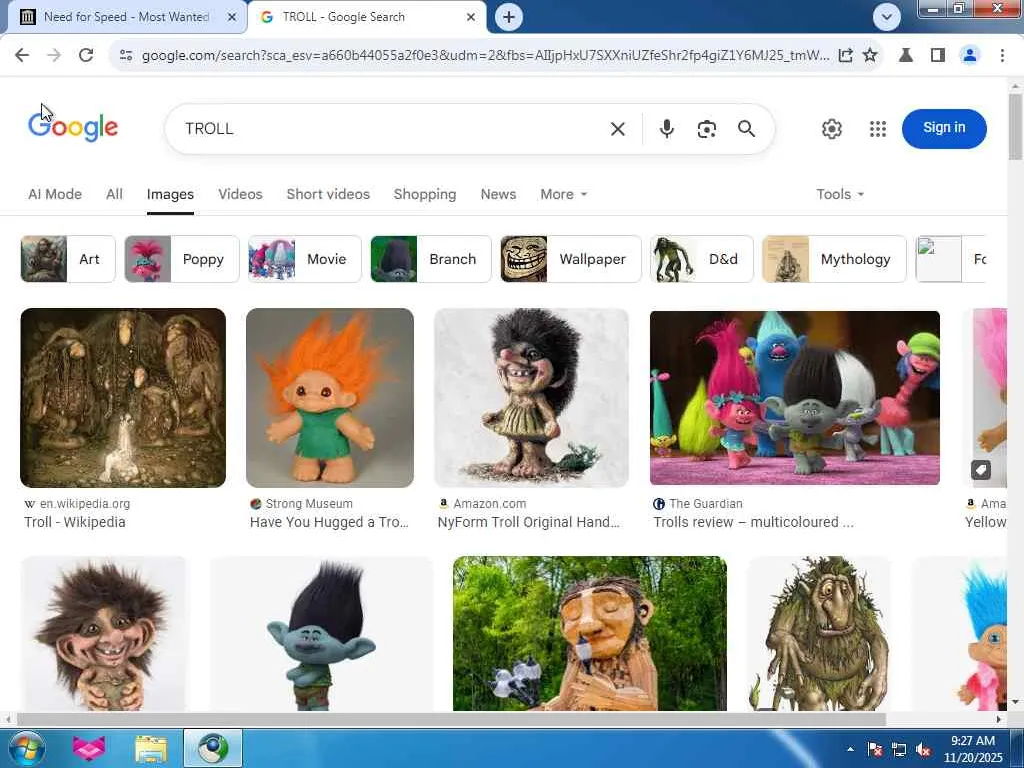1024x768 pixels.
Task: Open the Google apps grid
Action: click(x=878, y=129)
